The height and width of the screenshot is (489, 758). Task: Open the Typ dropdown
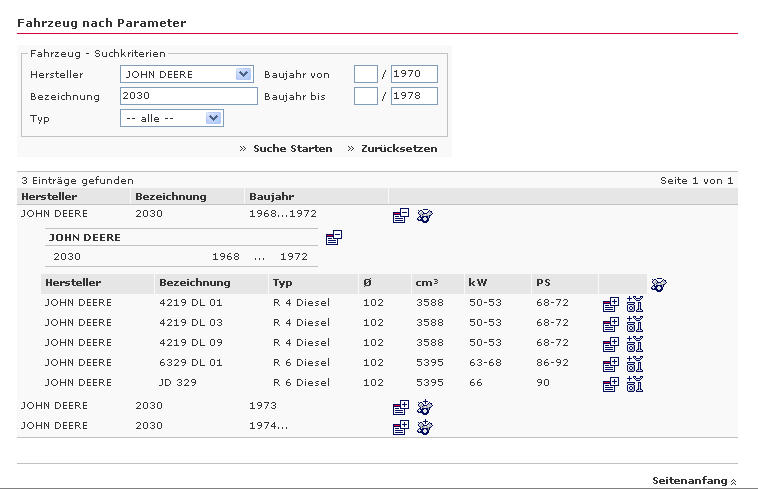tap(213, 118)
